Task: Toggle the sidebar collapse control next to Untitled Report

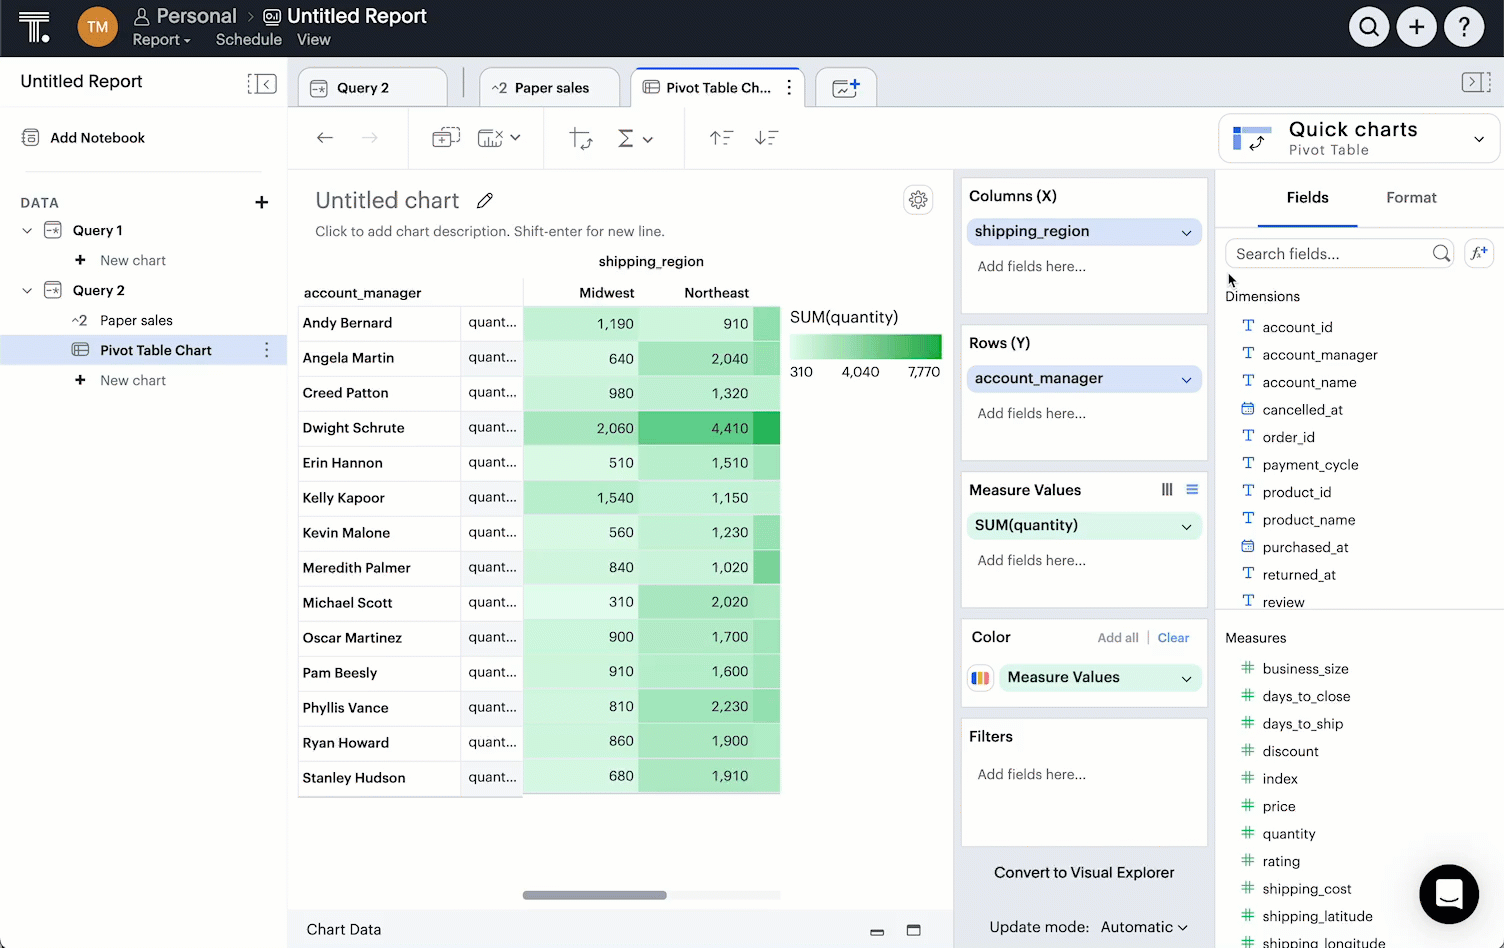Action: click(x=261, y=83)
